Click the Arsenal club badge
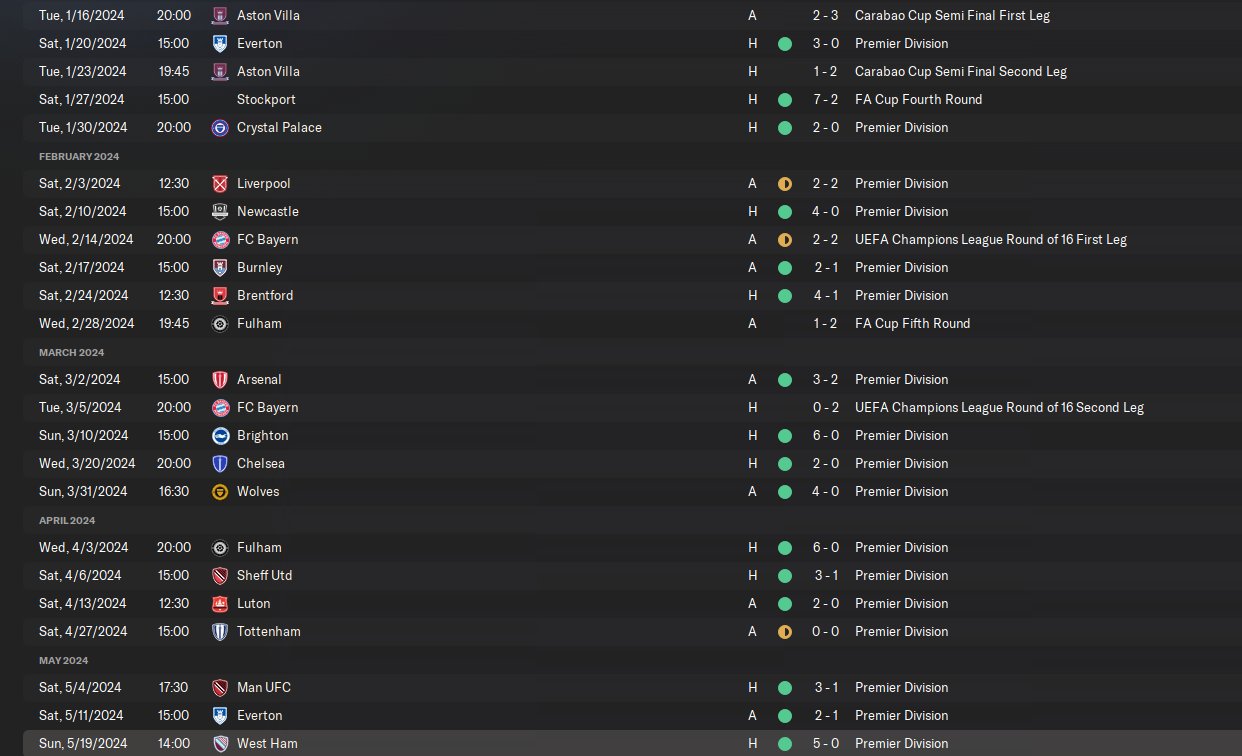Screen dimensions: 1242x756 220,380
